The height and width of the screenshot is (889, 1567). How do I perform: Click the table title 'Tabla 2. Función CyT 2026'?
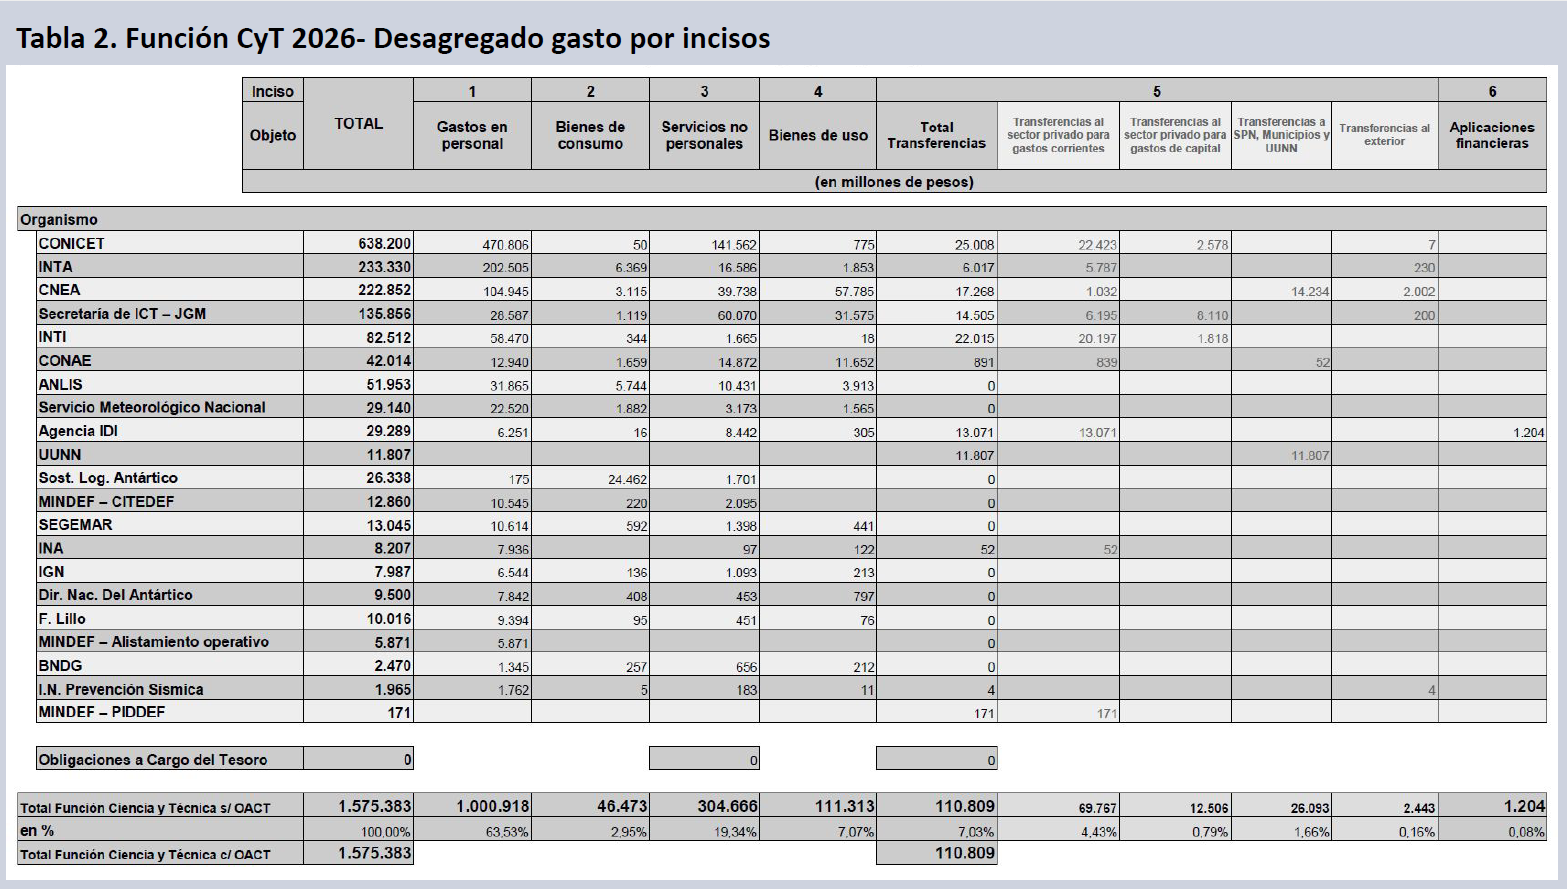click(392, 38)
